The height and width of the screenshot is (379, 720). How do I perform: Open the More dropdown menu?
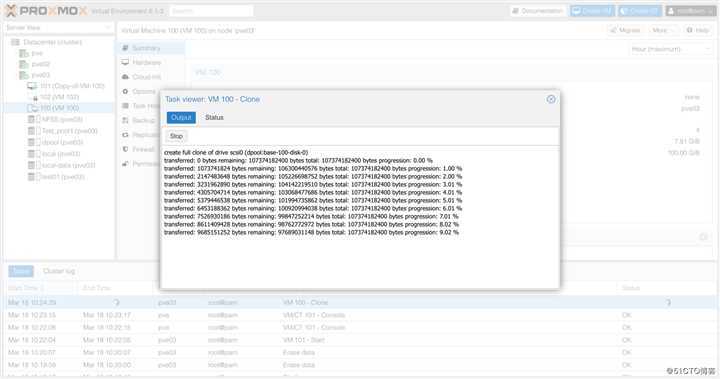tap(663, 30)
